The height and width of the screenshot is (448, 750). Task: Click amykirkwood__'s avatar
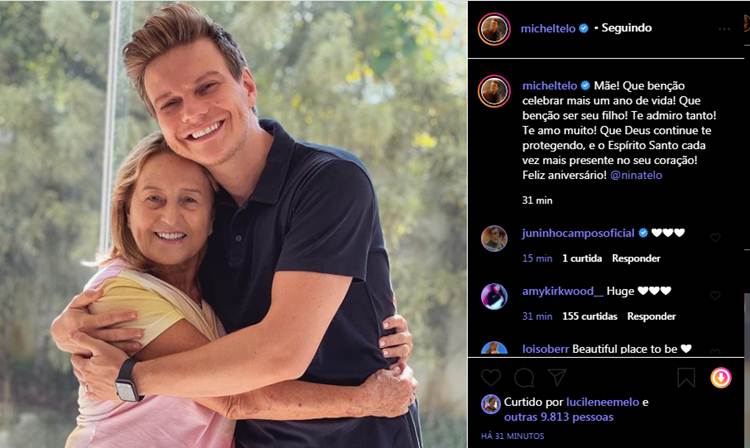[x=494, y=296]
